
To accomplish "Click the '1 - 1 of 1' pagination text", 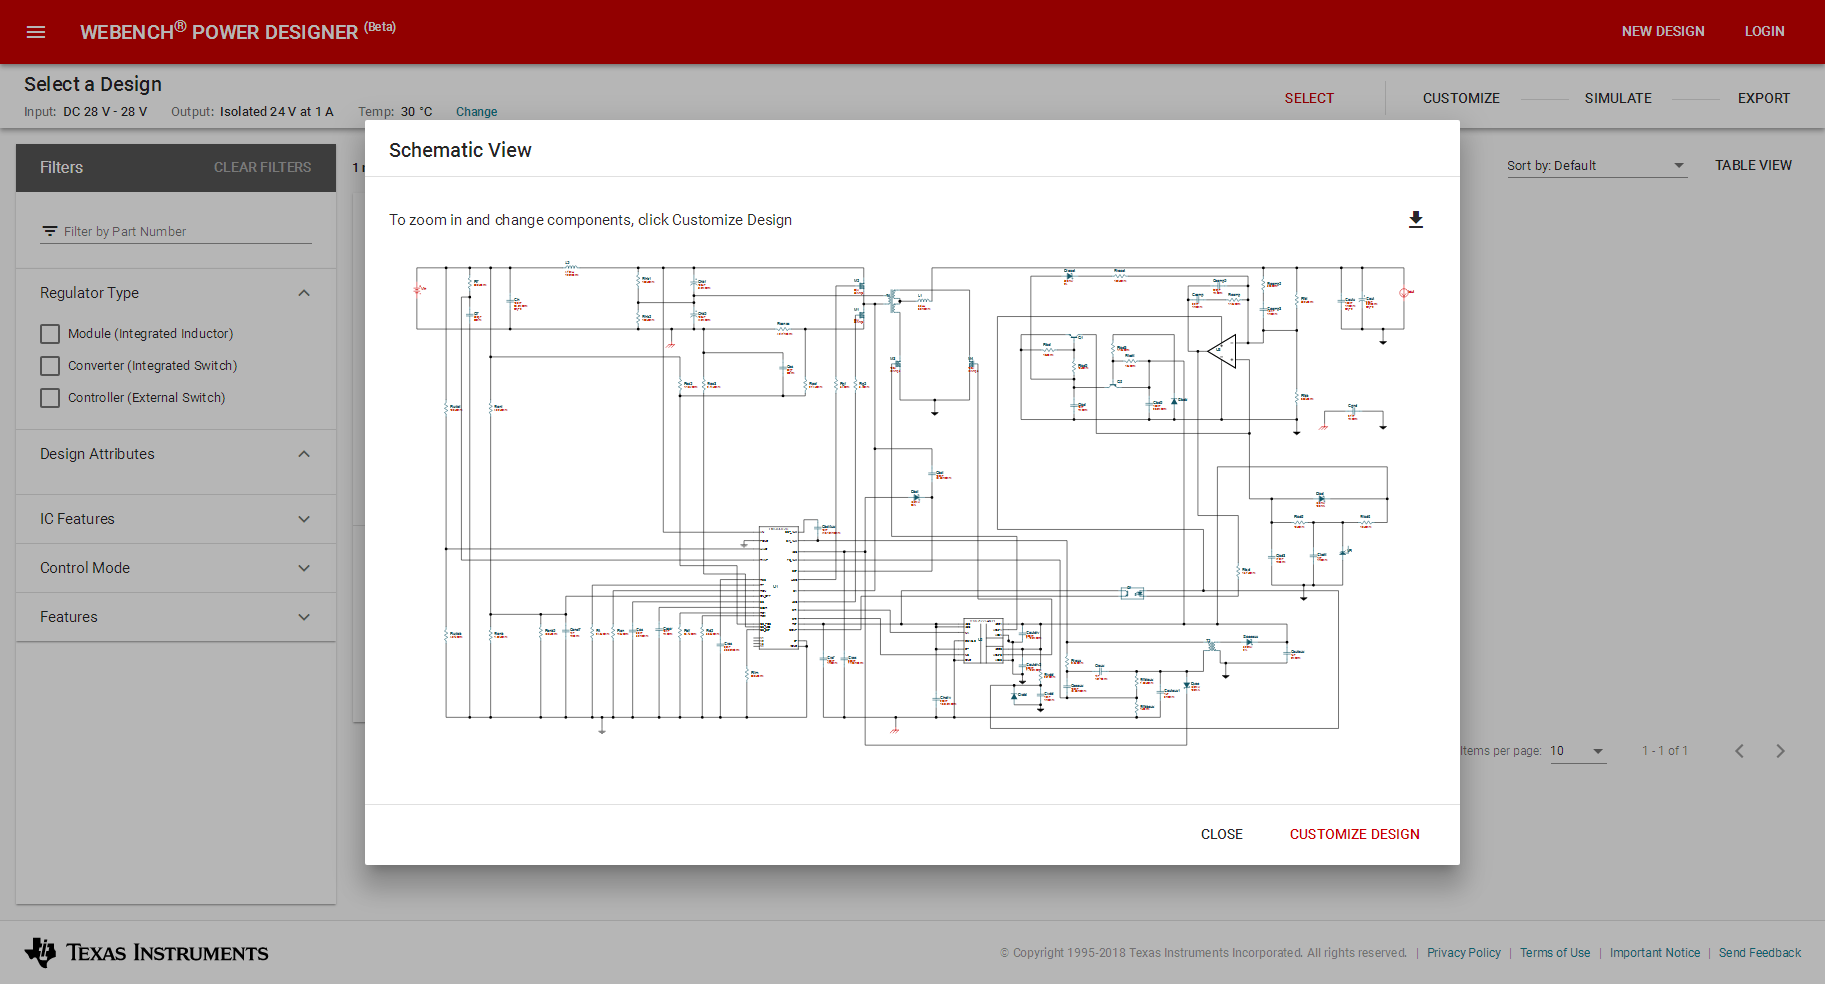I will tap(1665, 751).
